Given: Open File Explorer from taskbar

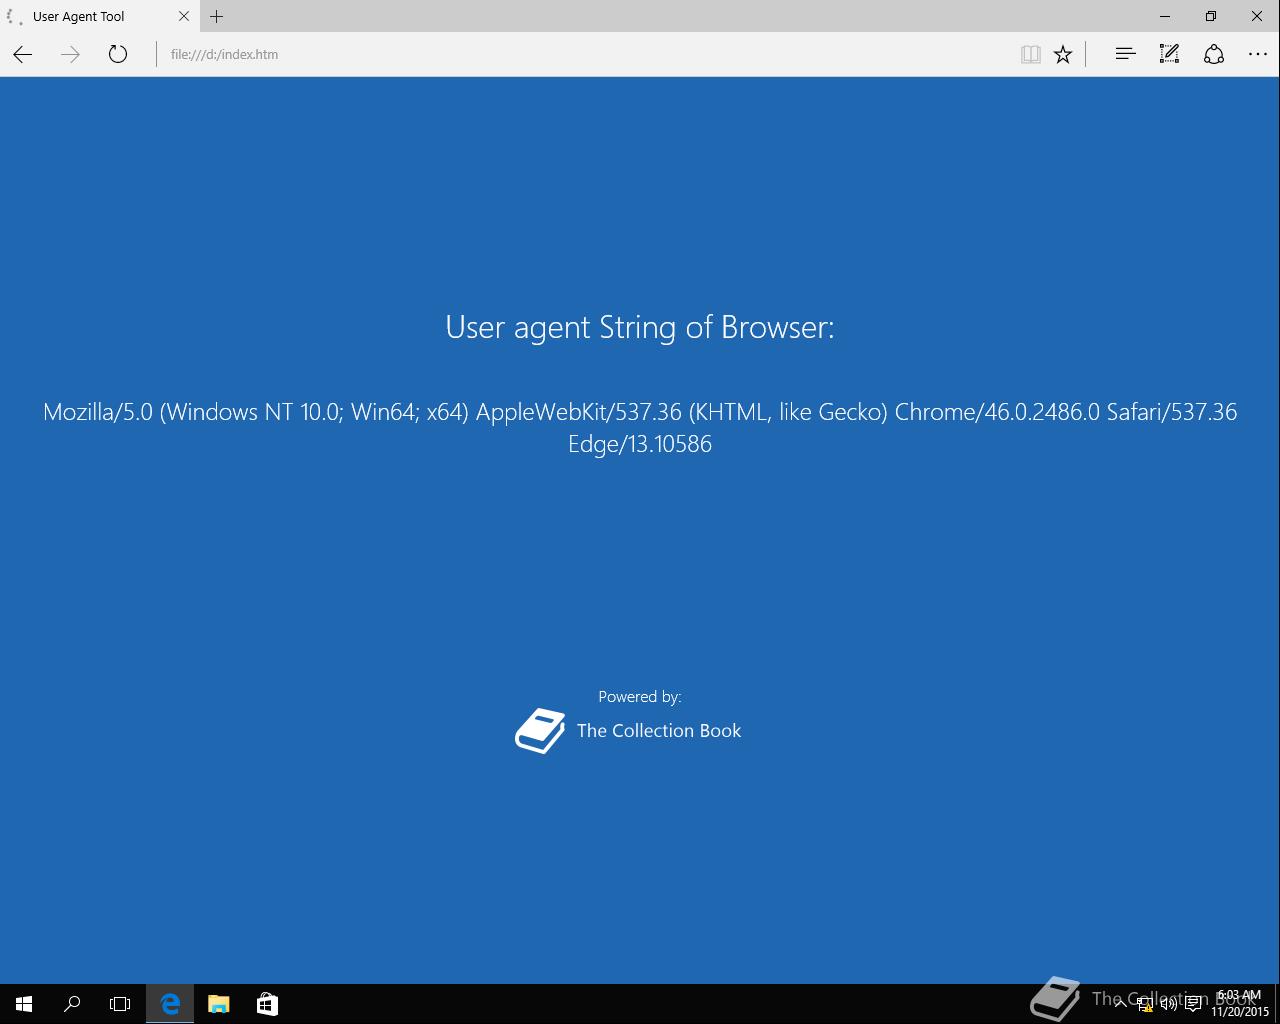Looking at the screenshot, I should [x=218, y=1004].
